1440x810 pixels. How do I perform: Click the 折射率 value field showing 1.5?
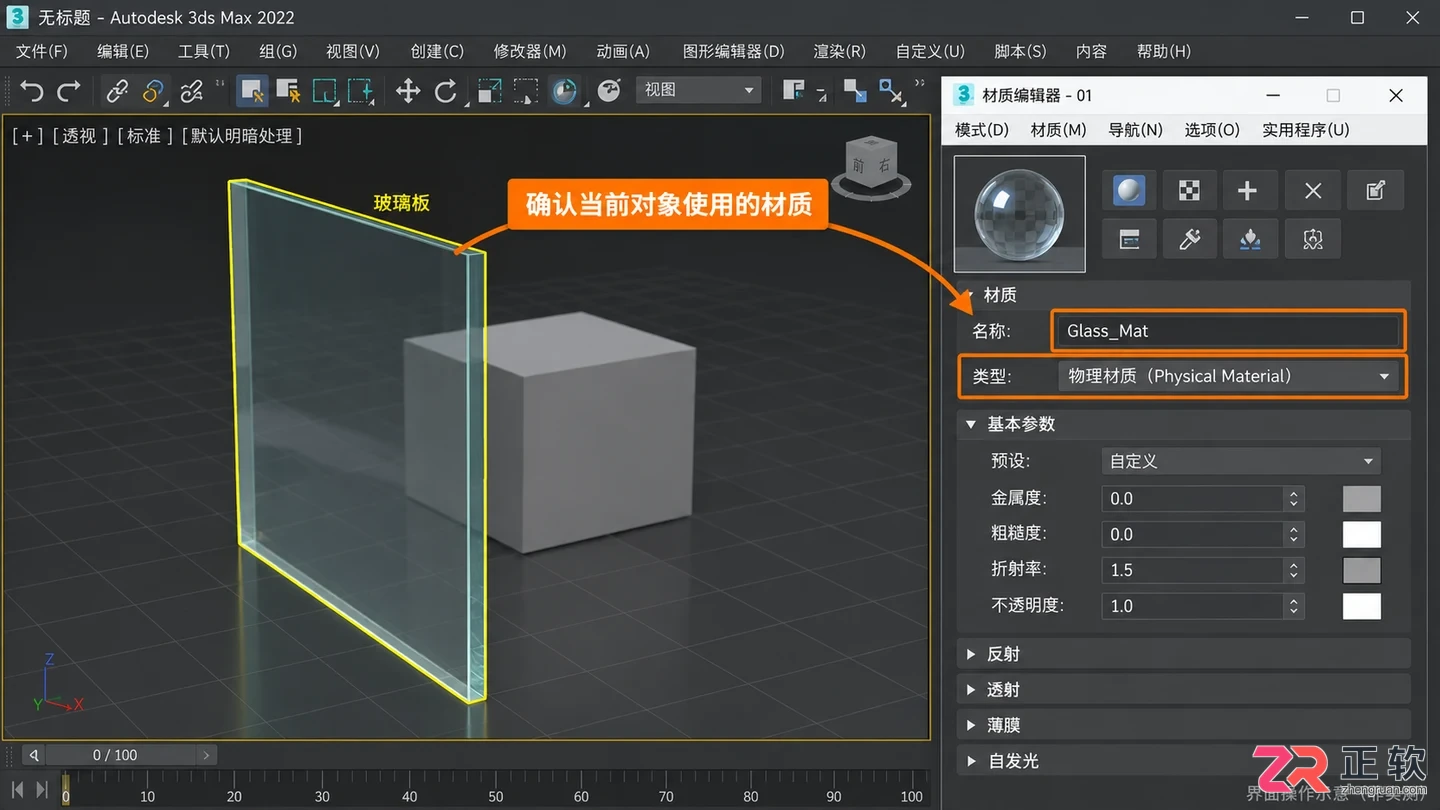pos(1192,570)
